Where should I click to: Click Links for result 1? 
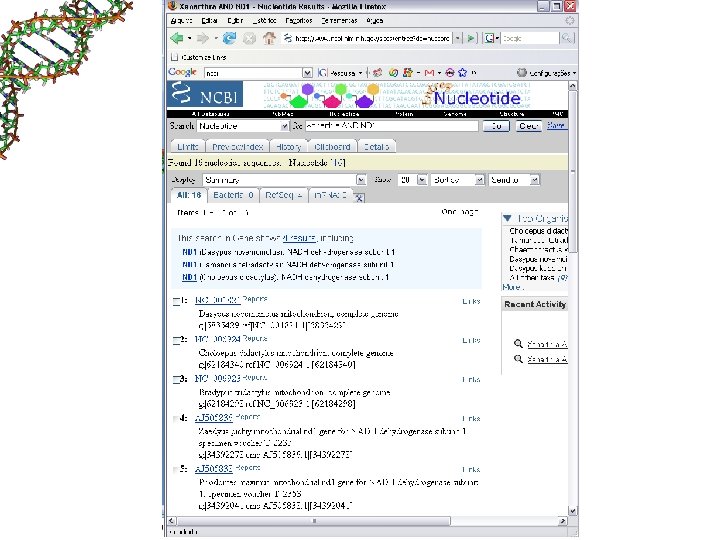point(471,301)
